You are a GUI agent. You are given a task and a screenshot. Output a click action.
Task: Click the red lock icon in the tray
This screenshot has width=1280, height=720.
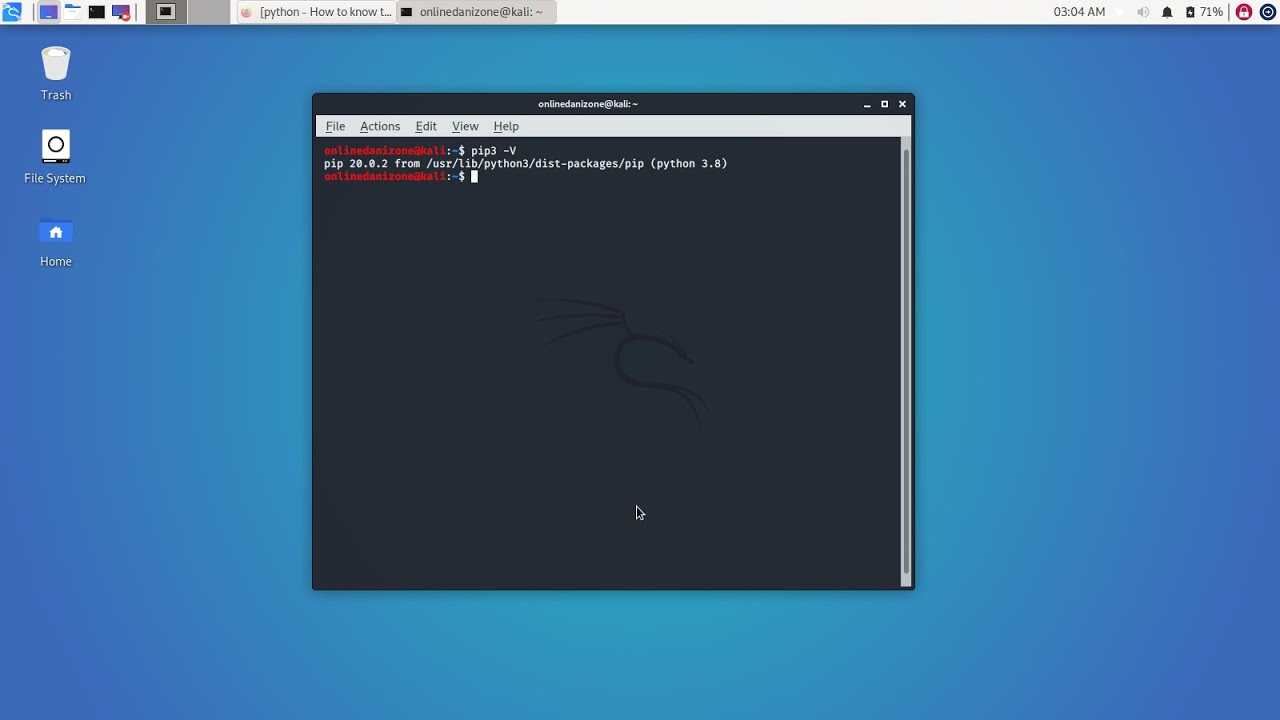pos(1242,11)
